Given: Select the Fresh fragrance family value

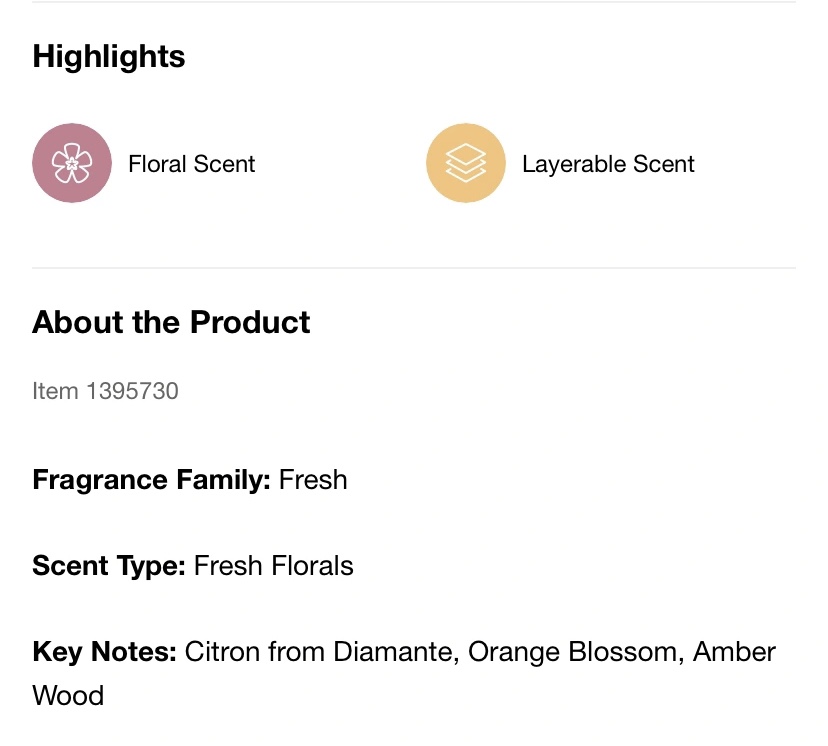Looking at the screenshot, I should (x=313, y=480).
